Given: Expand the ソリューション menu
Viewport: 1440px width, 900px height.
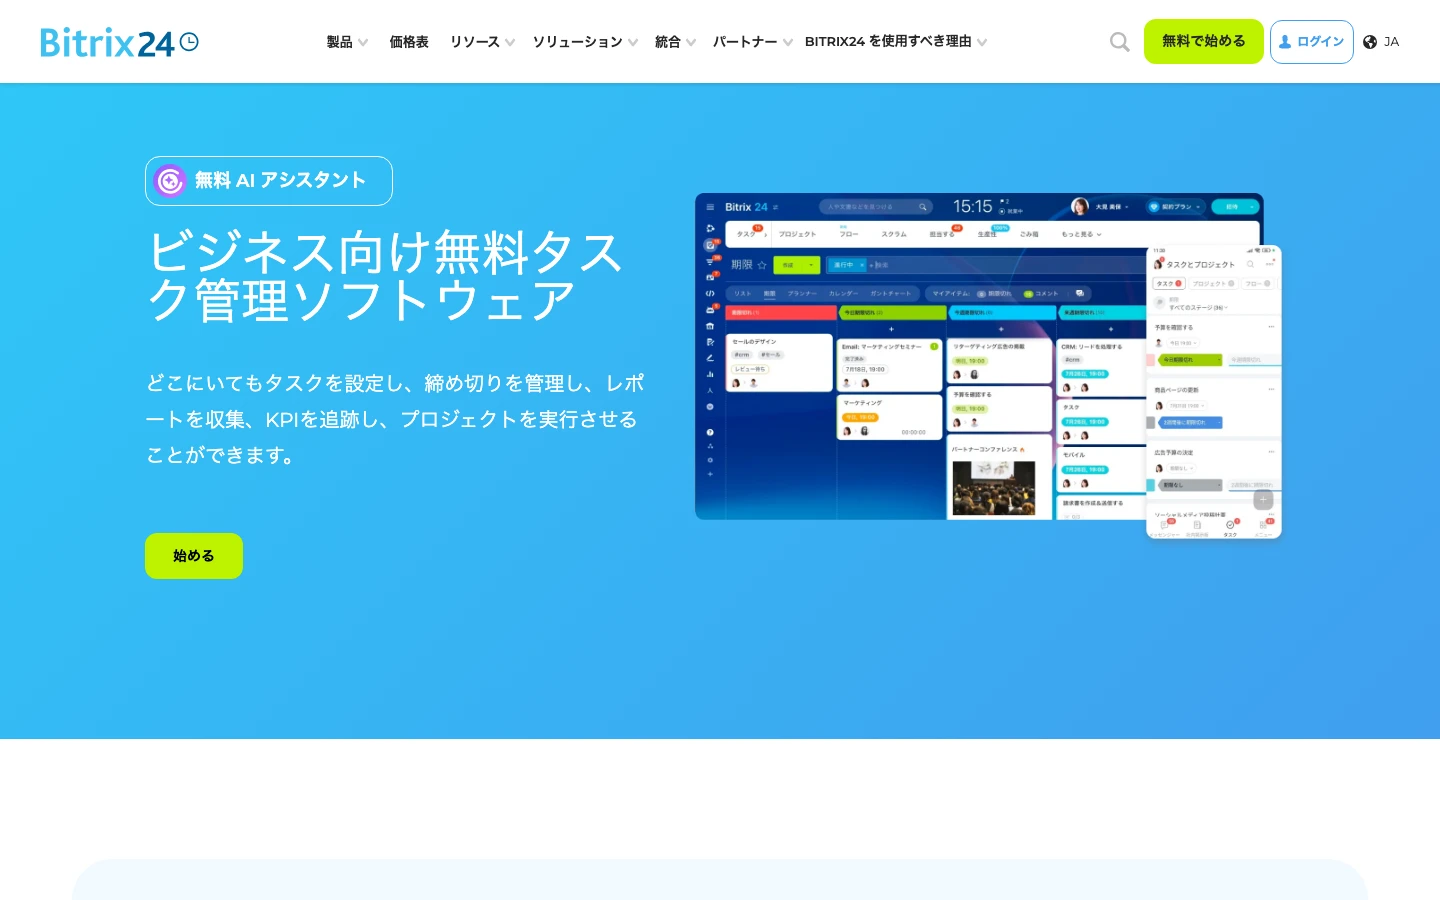Looking at the screenshot, I should (585, 42).
